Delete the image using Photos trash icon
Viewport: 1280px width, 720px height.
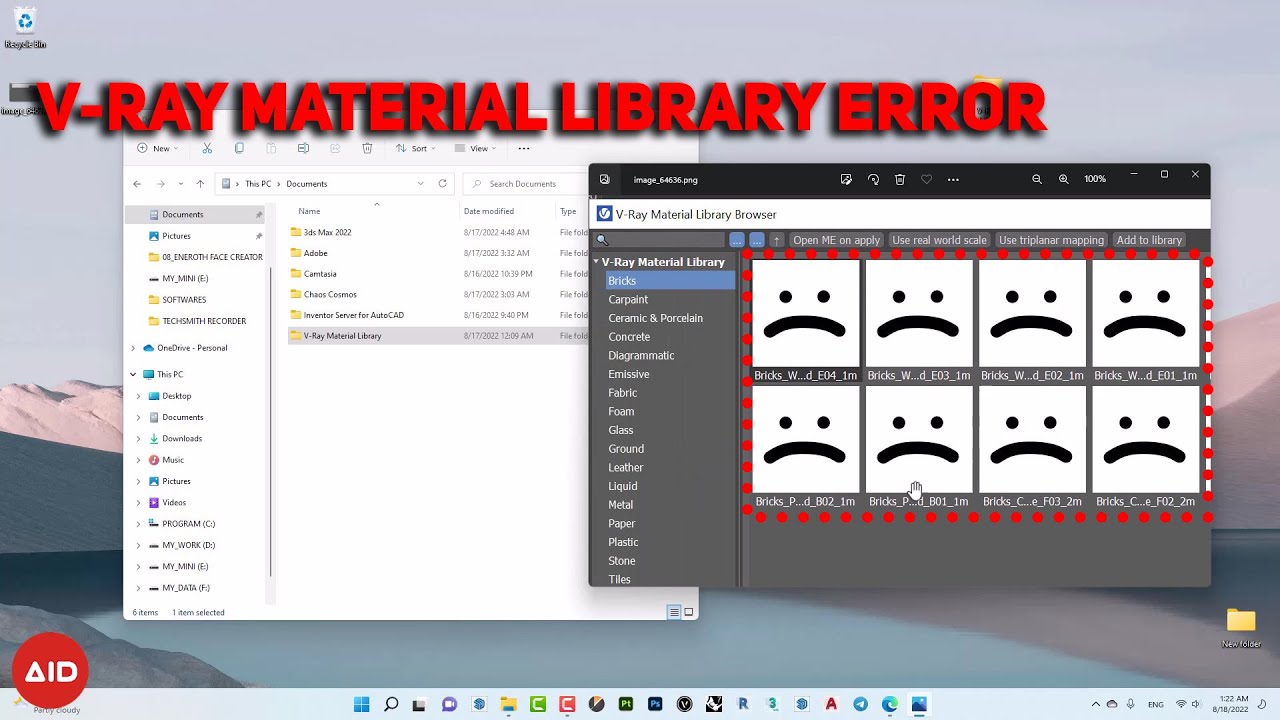(x=900, y=179)
